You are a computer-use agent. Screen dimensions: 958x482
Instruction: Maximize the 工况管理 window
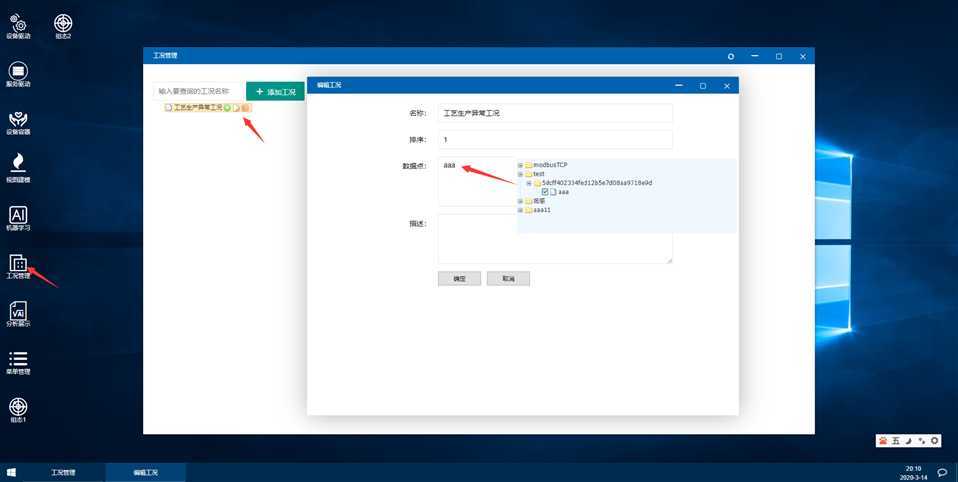[x=779, y=56]
